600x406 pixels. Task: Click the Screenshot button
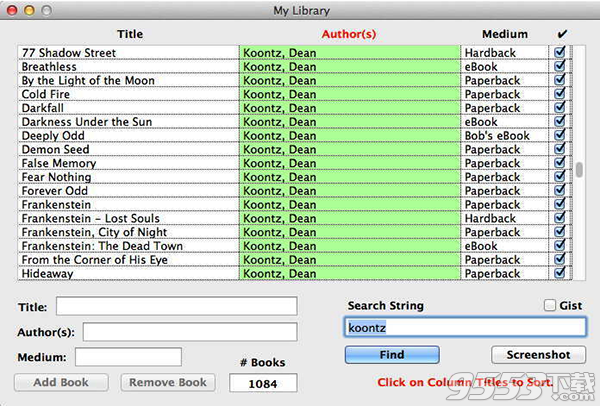[x=538, y=355]
